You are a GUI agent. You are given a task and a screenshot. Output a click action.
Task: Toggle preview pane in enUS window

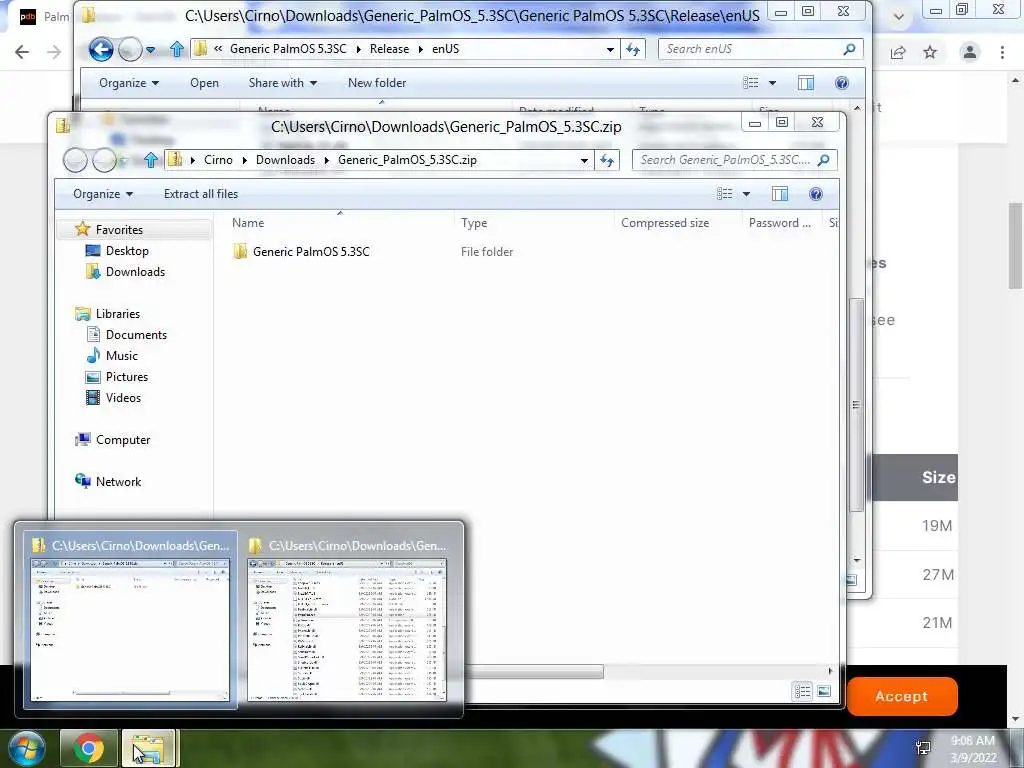[x=806, y=83]
